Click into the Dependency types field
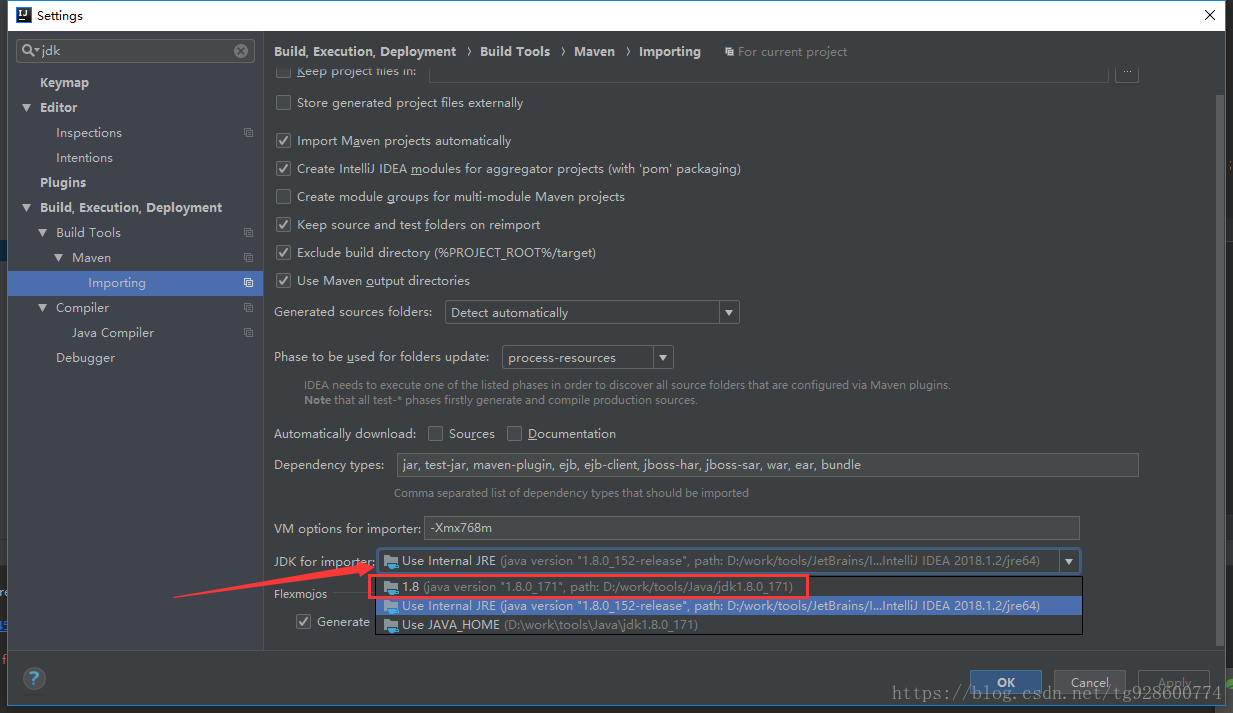This screenshot has height=713, width=1233. point(767,465)
